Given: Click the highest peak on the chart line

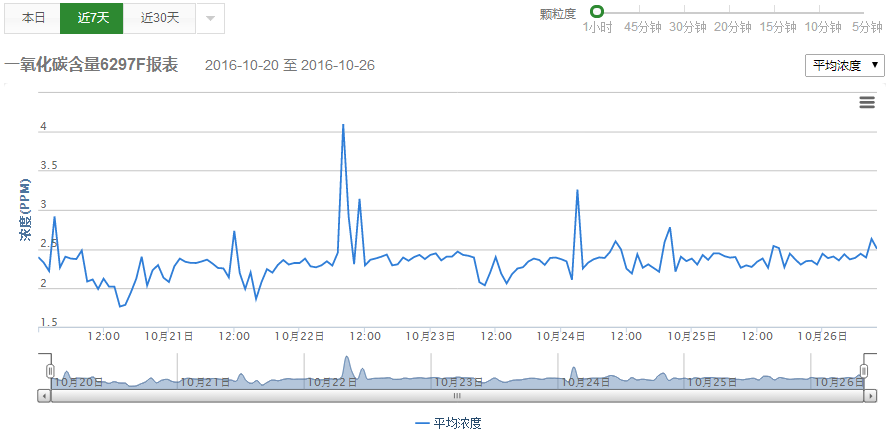Looking at the screenshot, I should point(343,125).
